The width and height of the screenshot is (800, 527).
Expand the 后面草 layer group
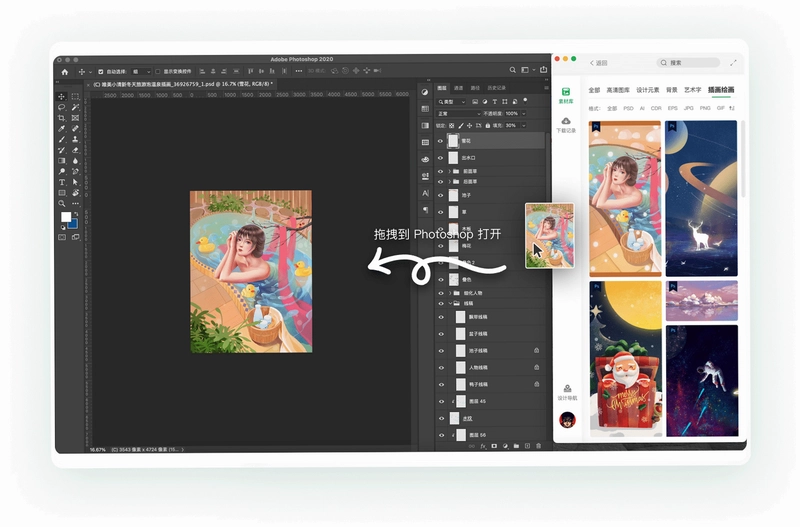pyautogui.click(x=449, y=182)
